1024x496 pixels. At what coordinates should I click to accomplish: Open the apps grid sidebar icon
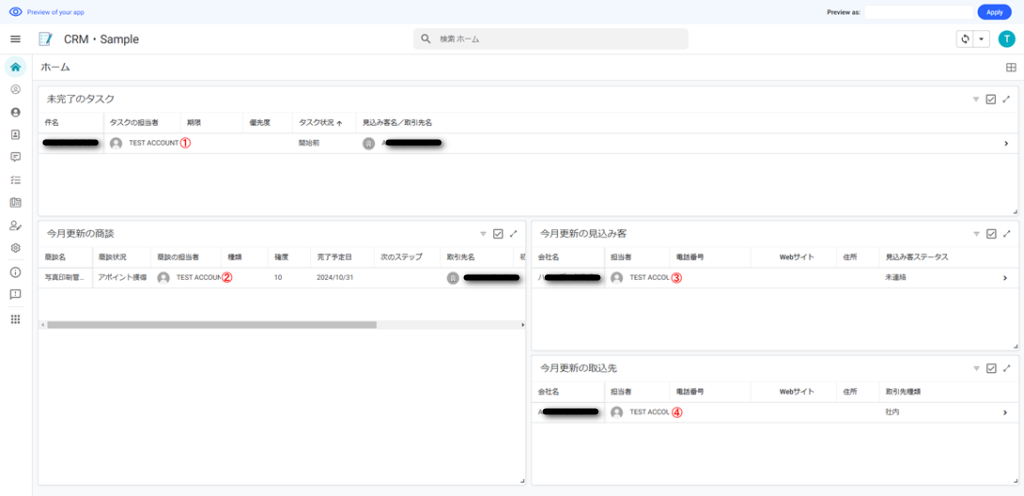(15, 319)
